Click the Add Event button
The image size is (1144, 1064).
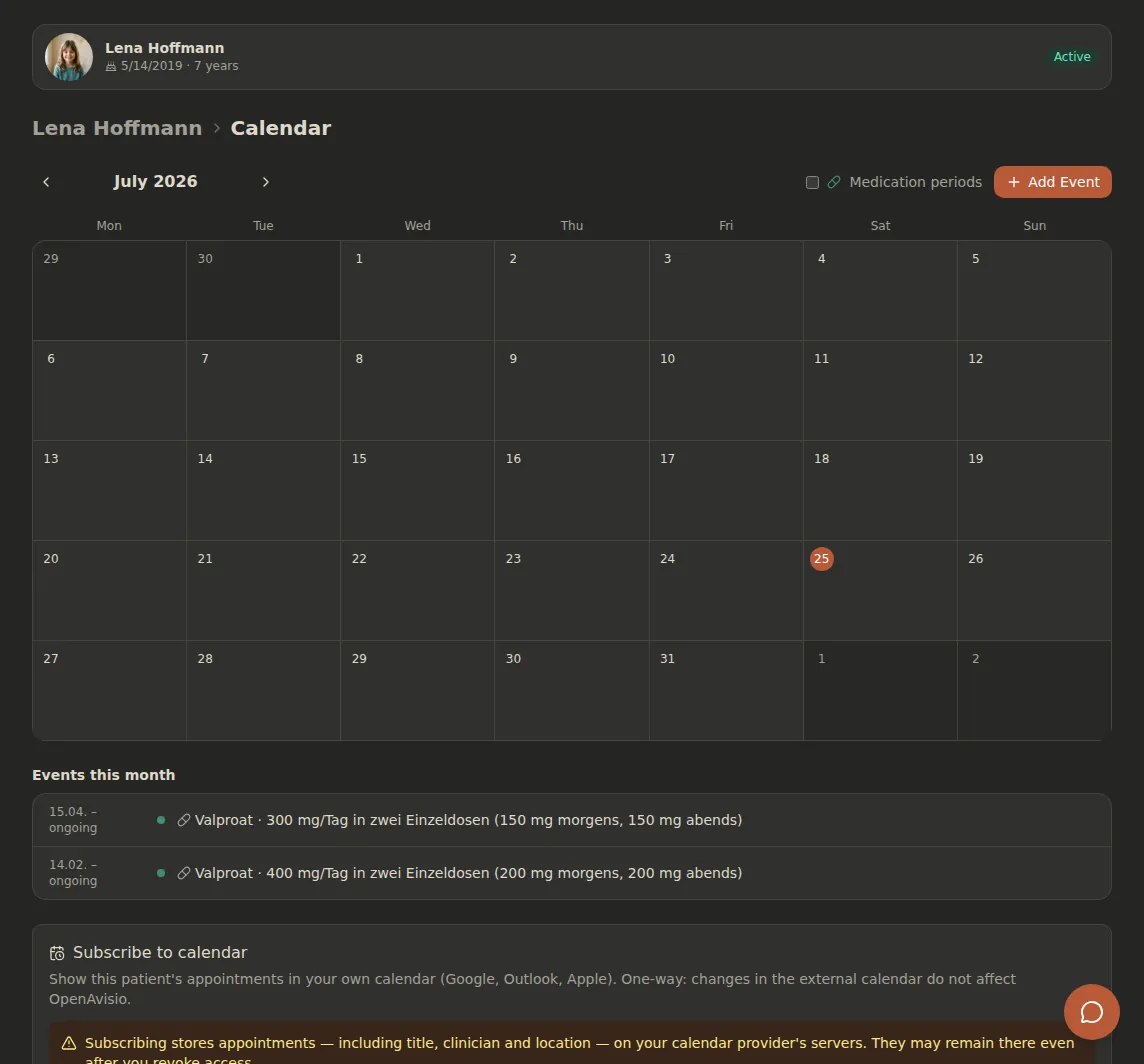pyautogui.click(x=1052, y=182)
